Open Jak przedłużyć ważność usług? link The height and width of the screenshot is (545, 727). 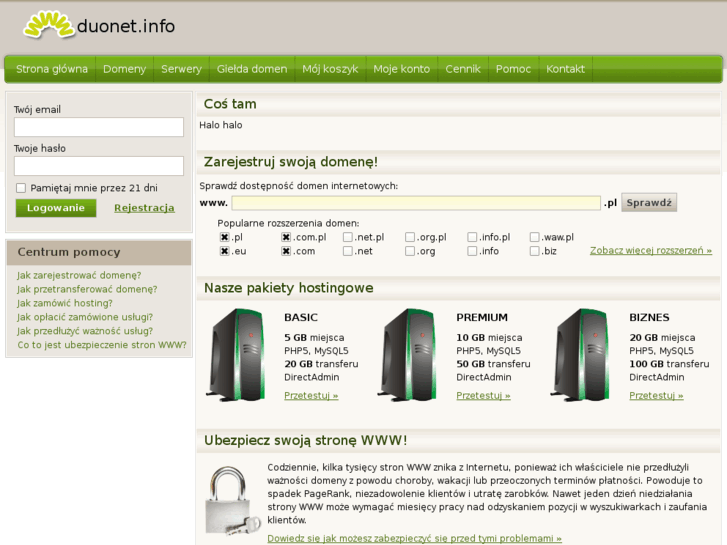tap(85, 331)
